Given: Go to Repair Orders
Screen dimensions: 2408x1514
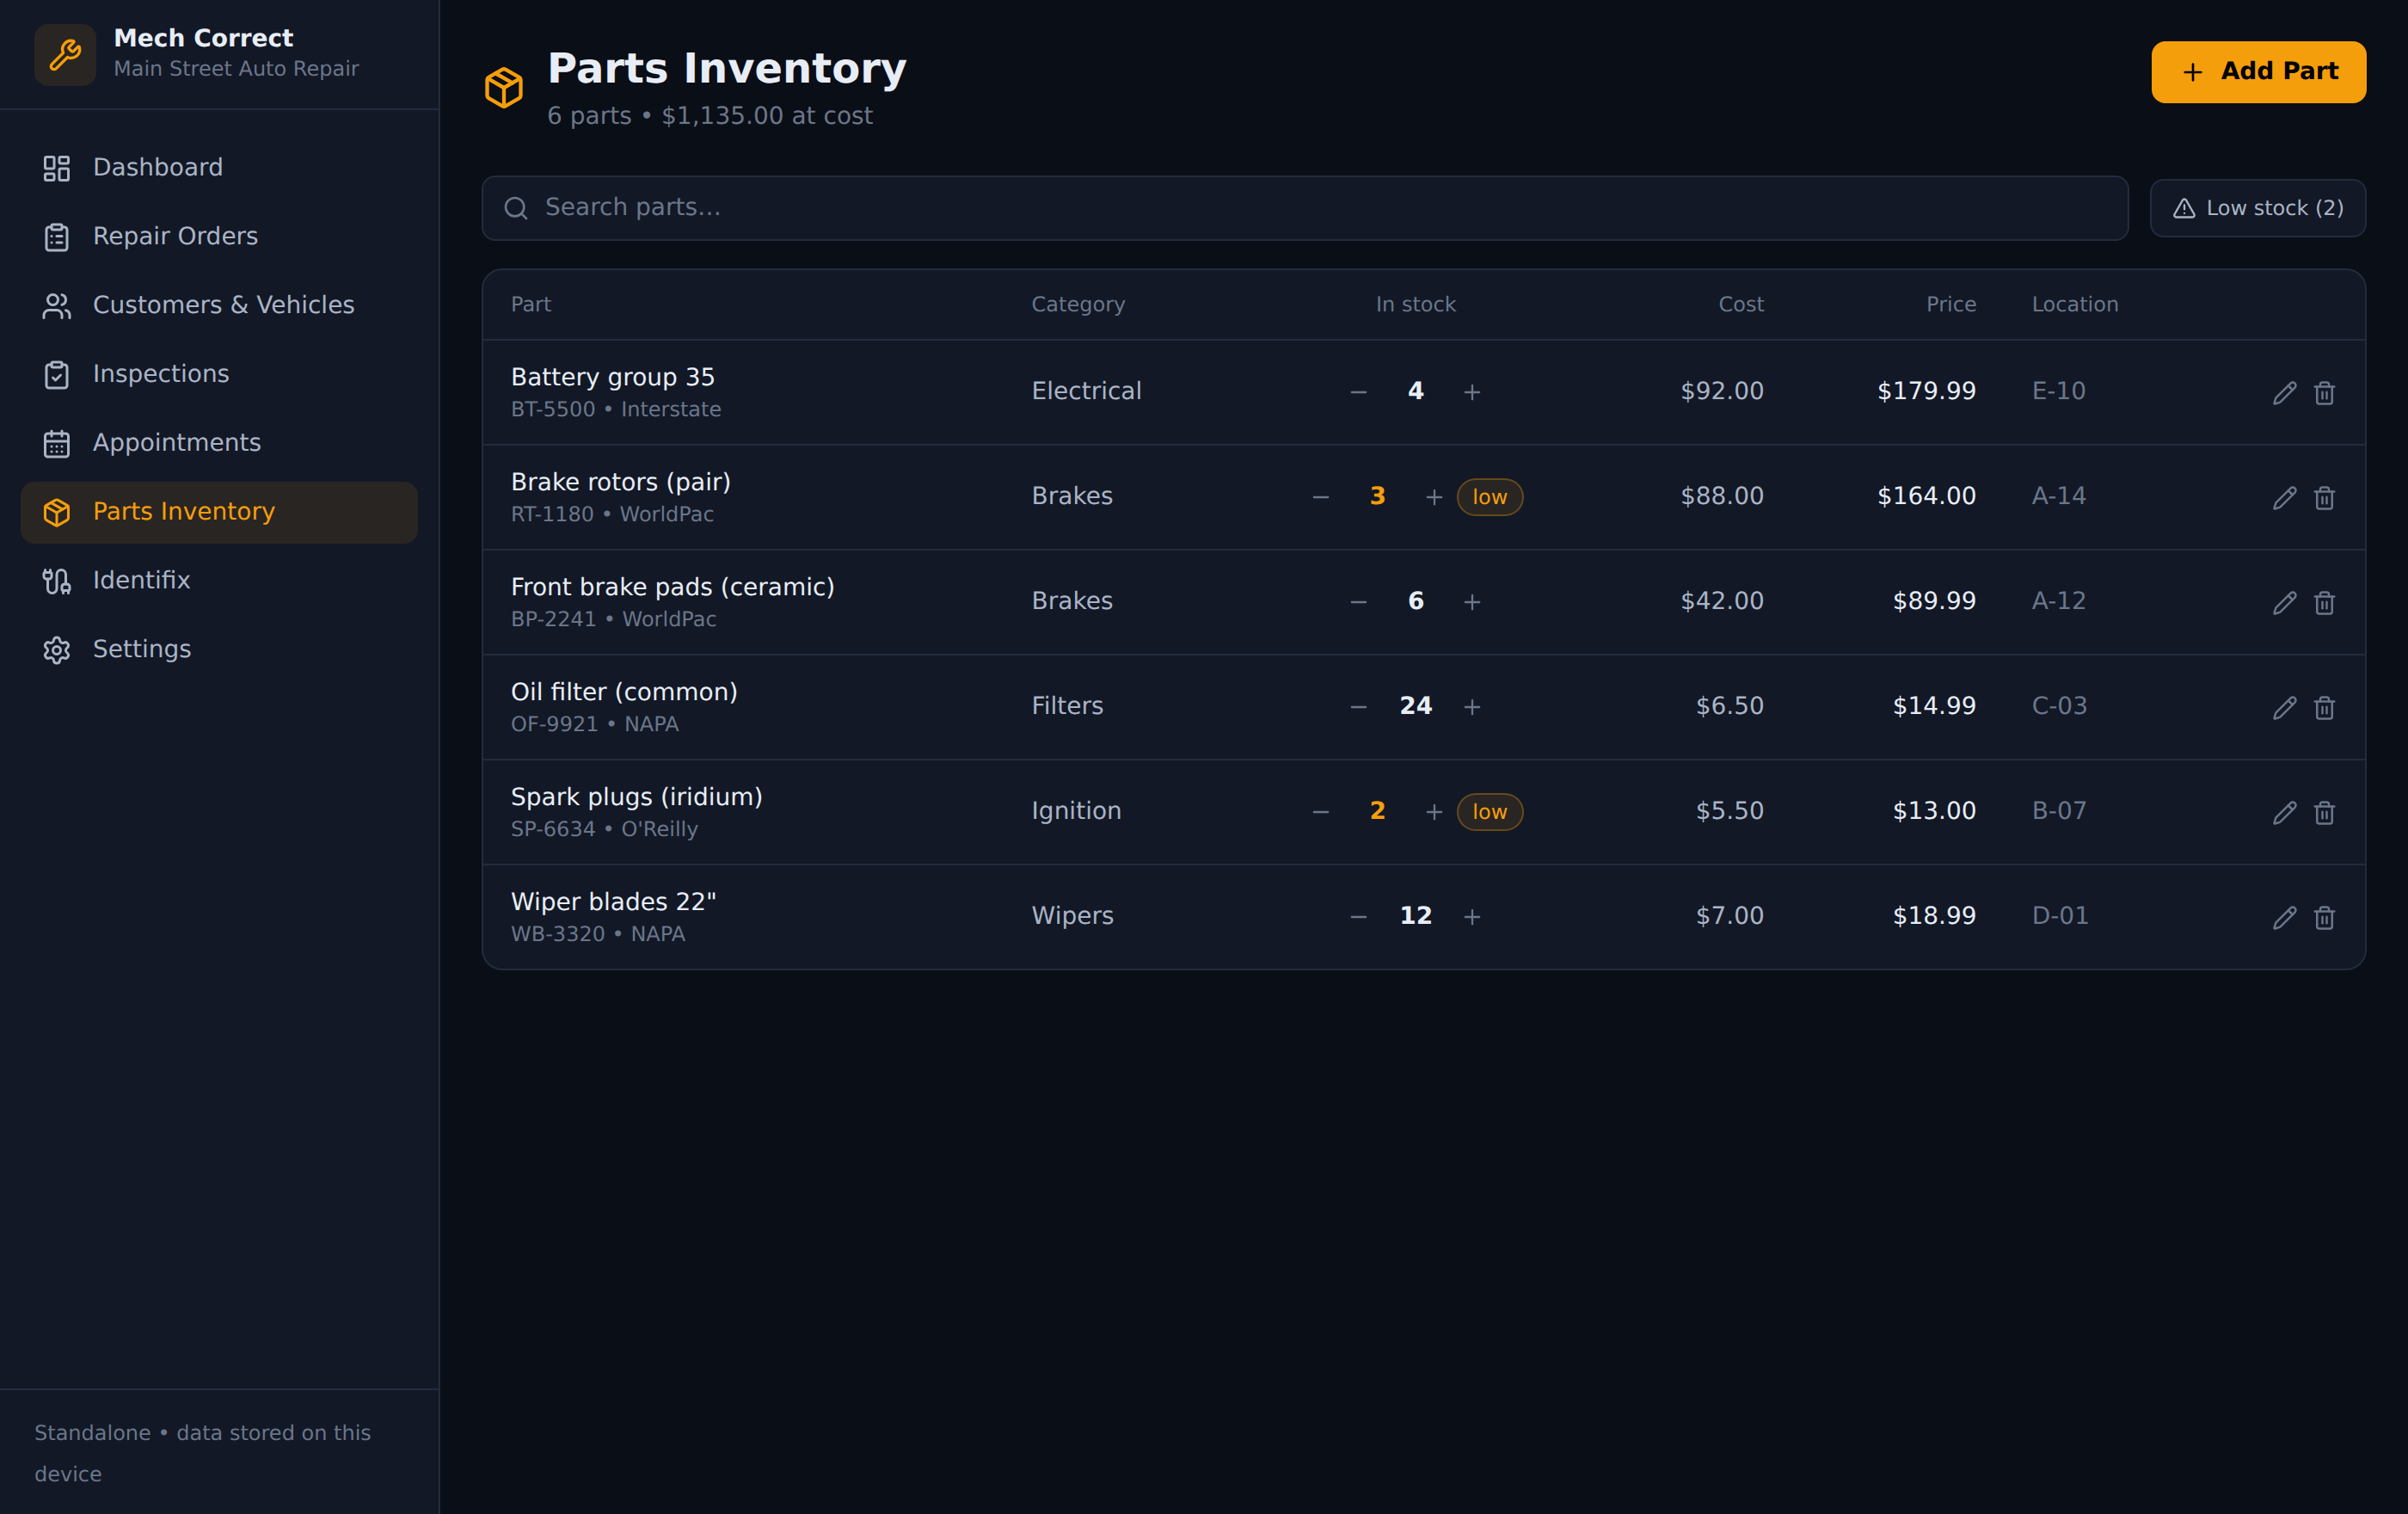Looking at the screenshot, I should [x=219, y=237].
